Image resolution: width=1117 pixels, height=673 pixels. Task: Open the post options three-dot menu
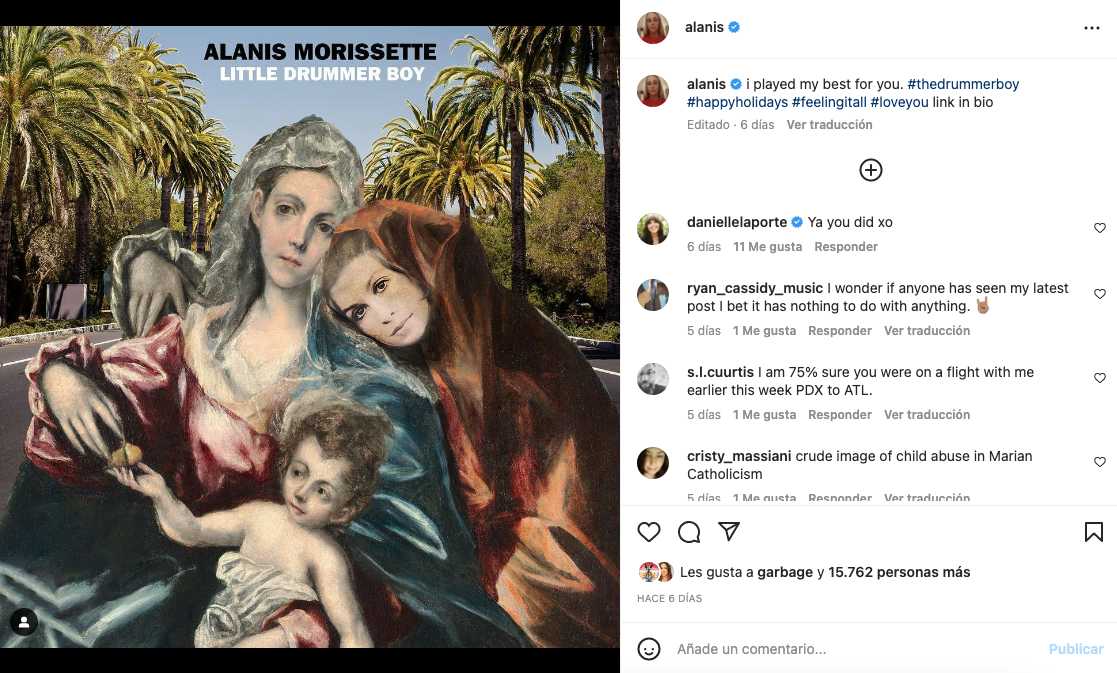click(x=1092, y=27)
